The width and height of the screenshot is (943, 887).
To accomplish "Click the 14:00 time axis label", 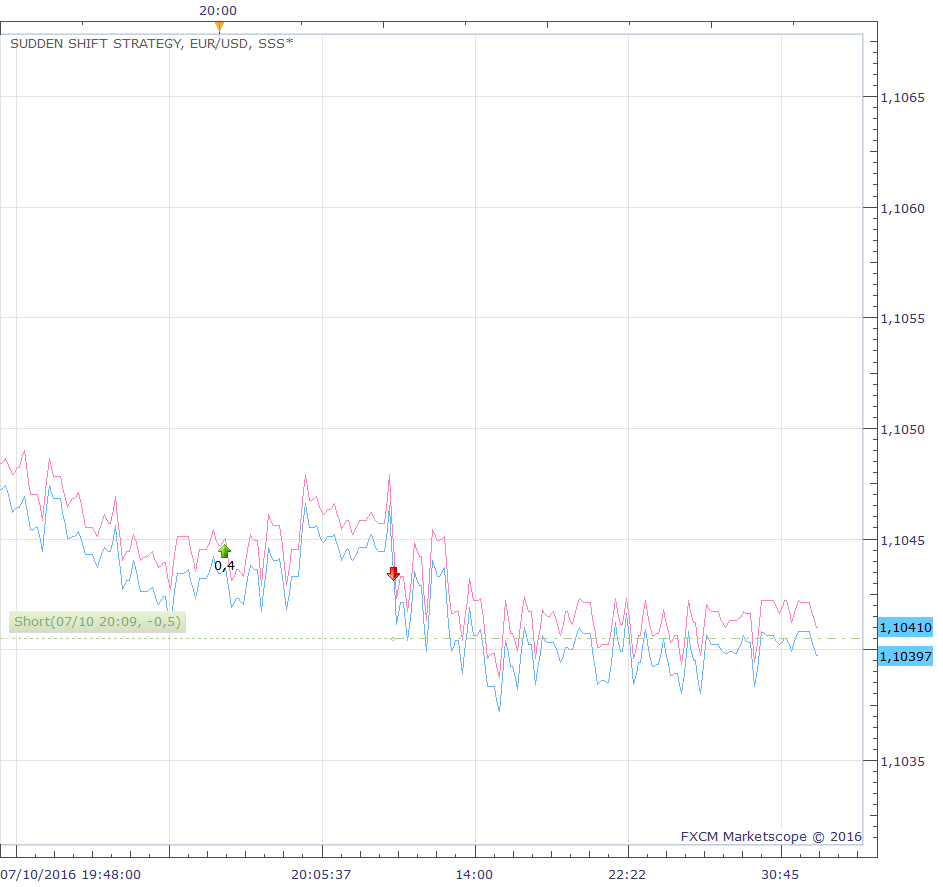I will (474, 874).
